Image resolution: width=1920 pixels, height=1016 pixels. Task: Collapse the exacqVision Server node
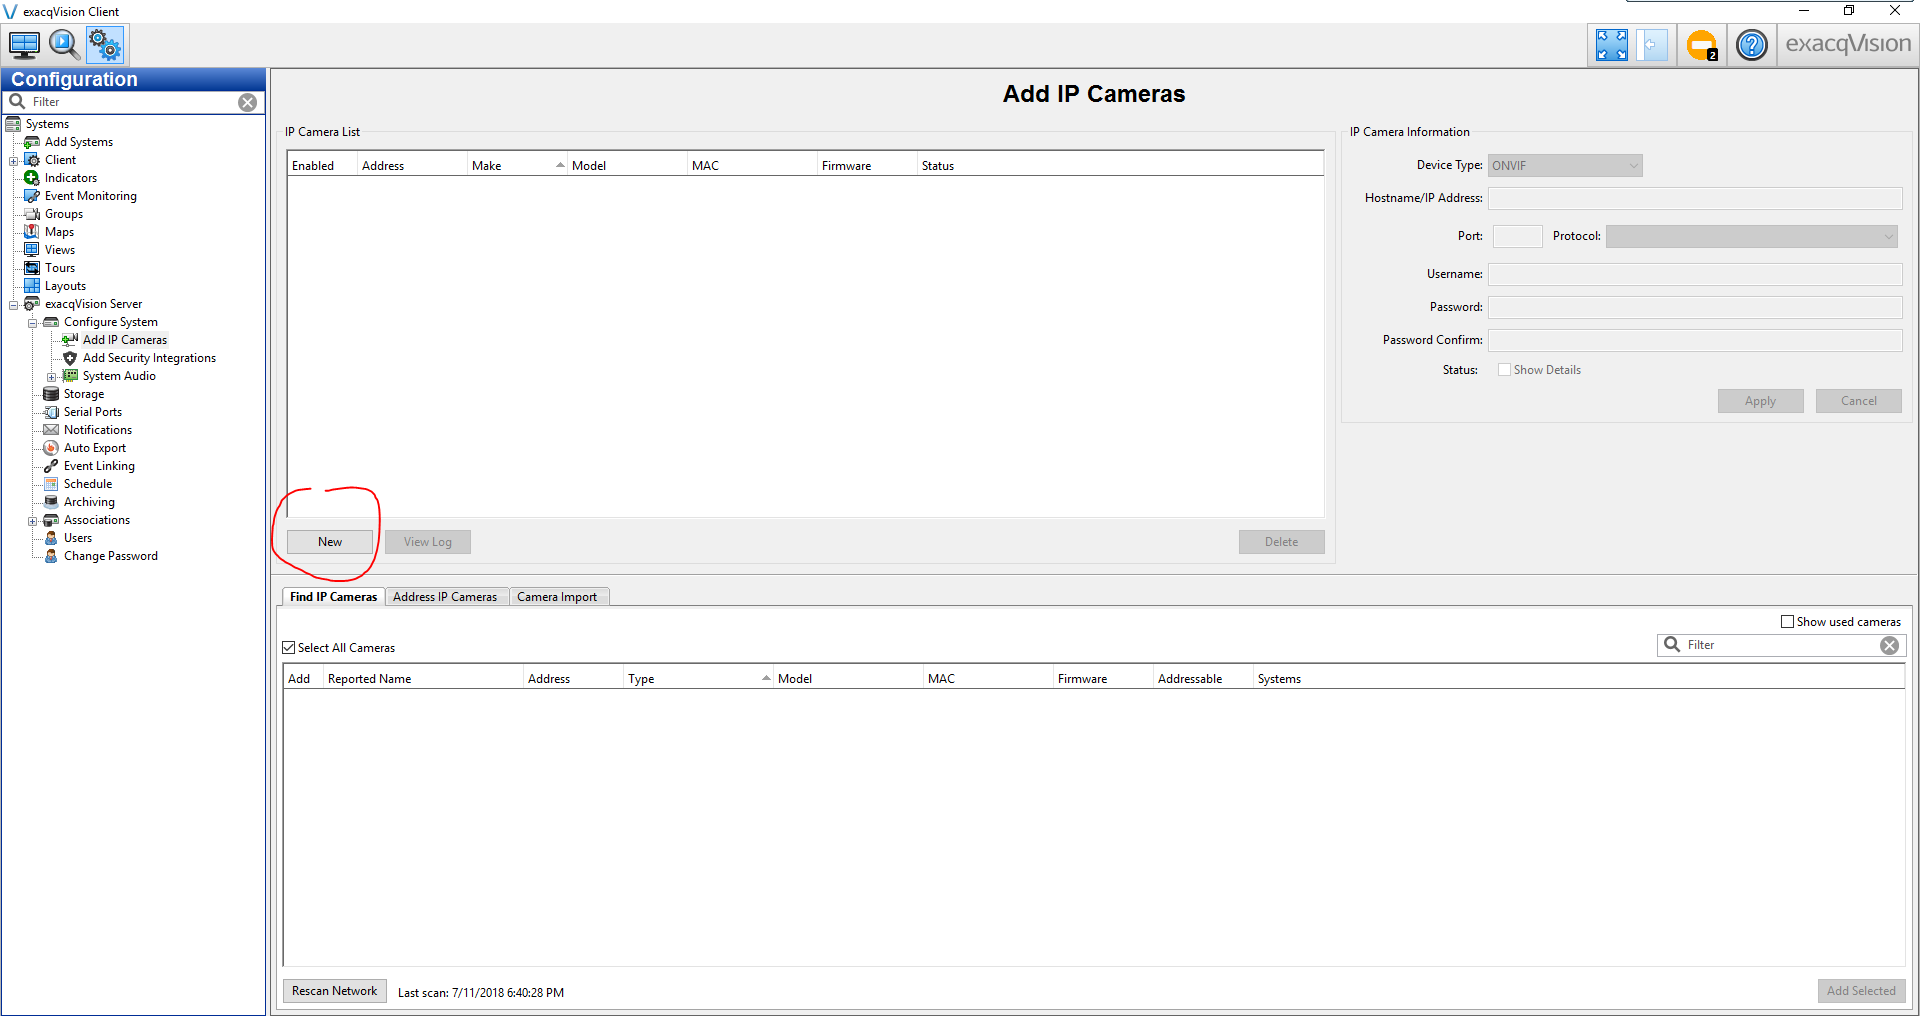click(x=13, y=305)
